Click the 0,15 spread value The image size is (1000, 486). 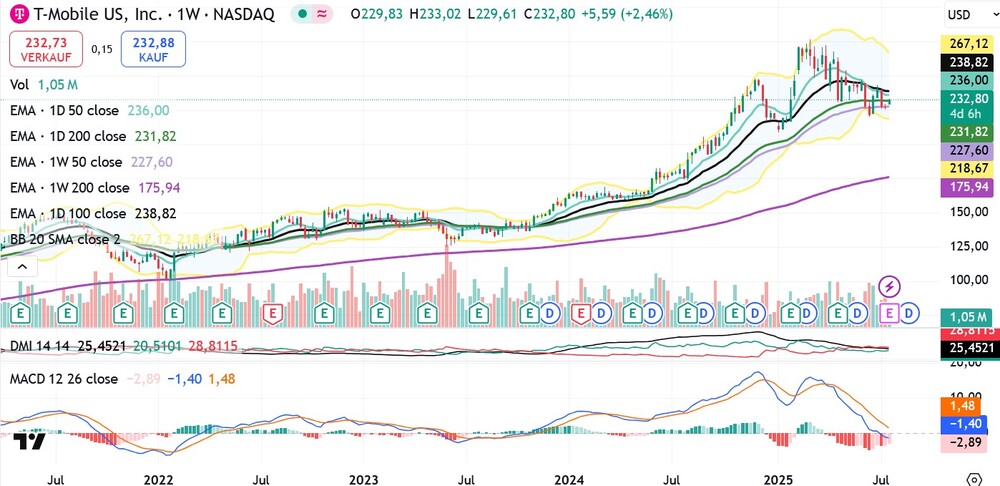pyautogui.click(x=101, y=49)
